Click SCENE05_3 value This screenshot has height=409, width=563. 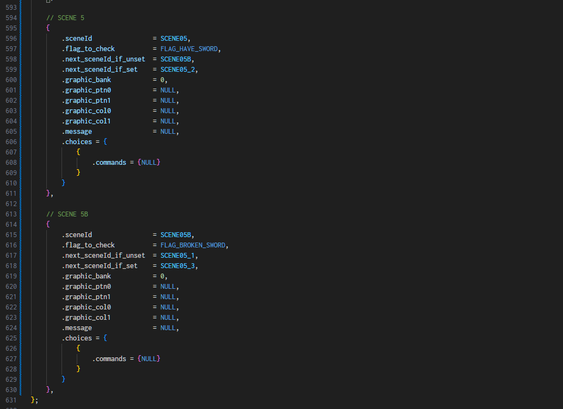pyautogui.click(x=177, y=266)
